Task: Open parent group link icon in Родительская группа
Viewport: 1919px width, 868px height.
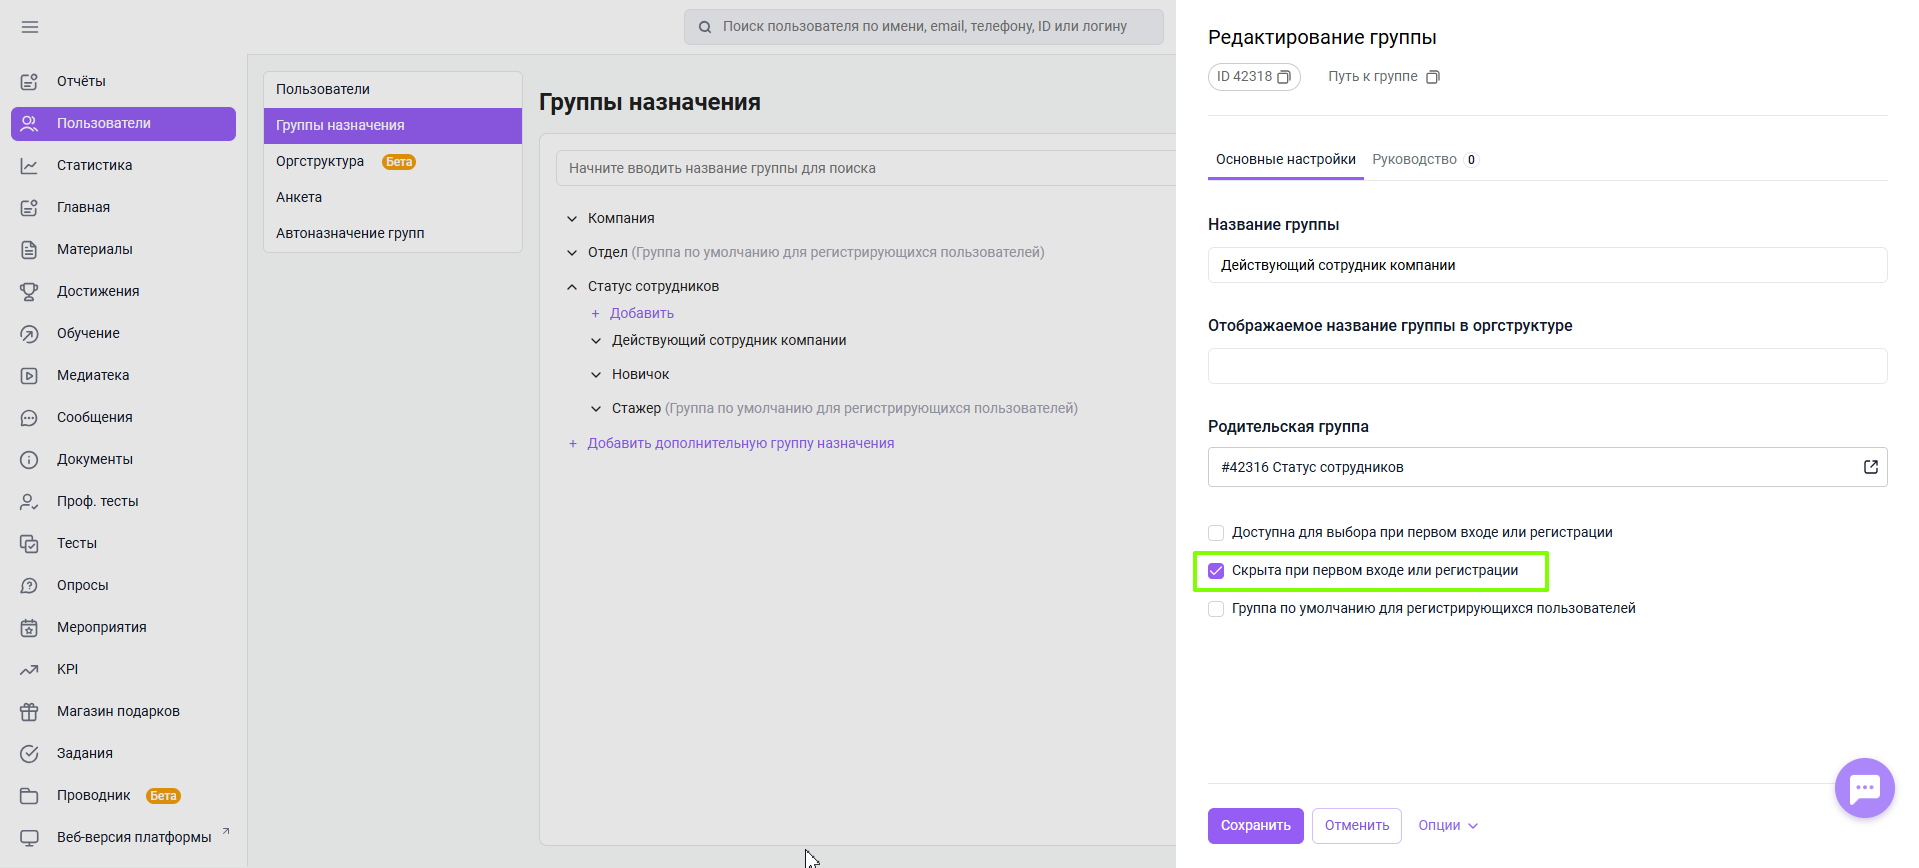Action: 1870,467
